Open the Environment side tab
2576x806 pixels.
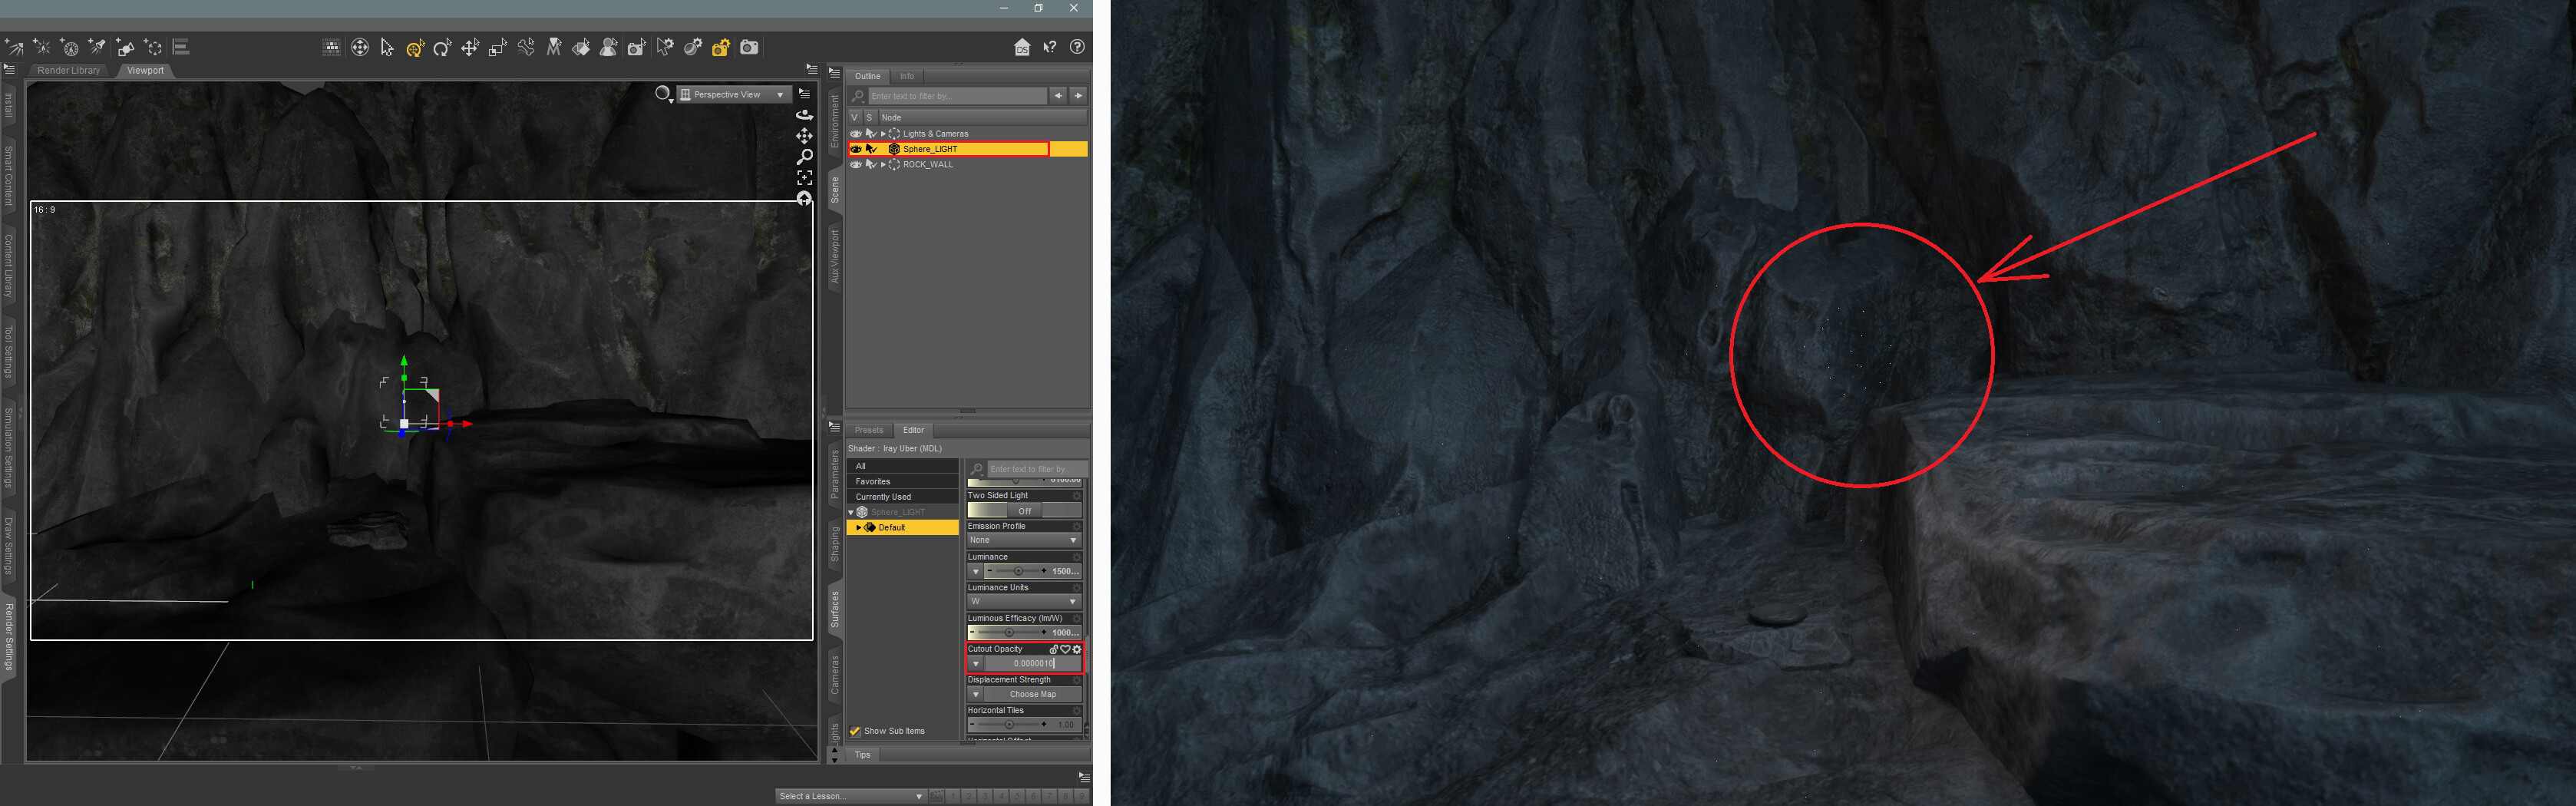point(835,121)
